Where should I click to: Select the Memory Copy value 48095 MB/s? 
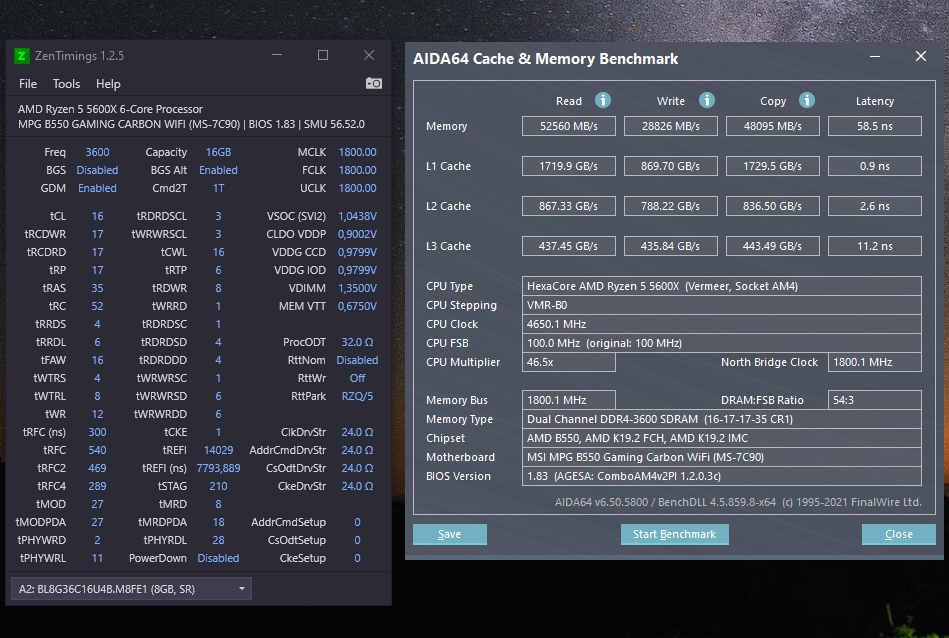(773, 126)
